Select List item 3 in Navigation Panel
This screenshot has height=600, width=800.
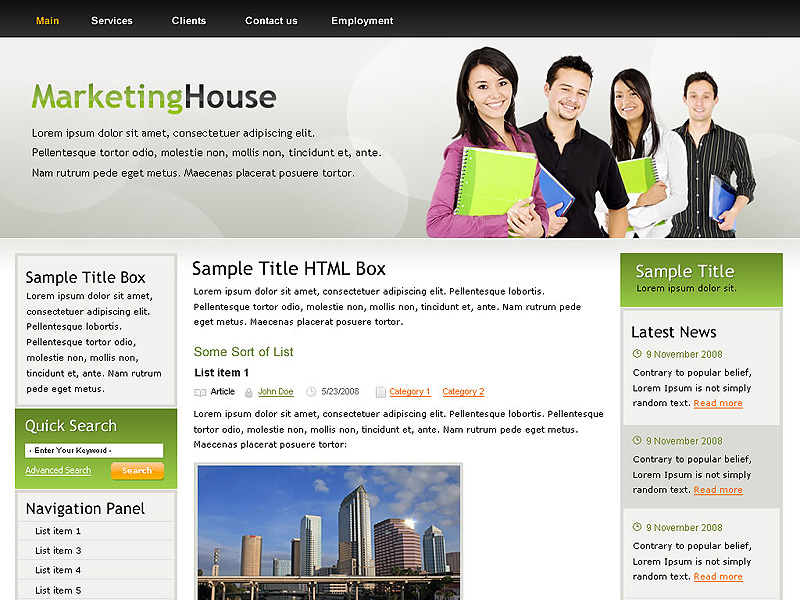pyautogui.click(x=58, y=551)
